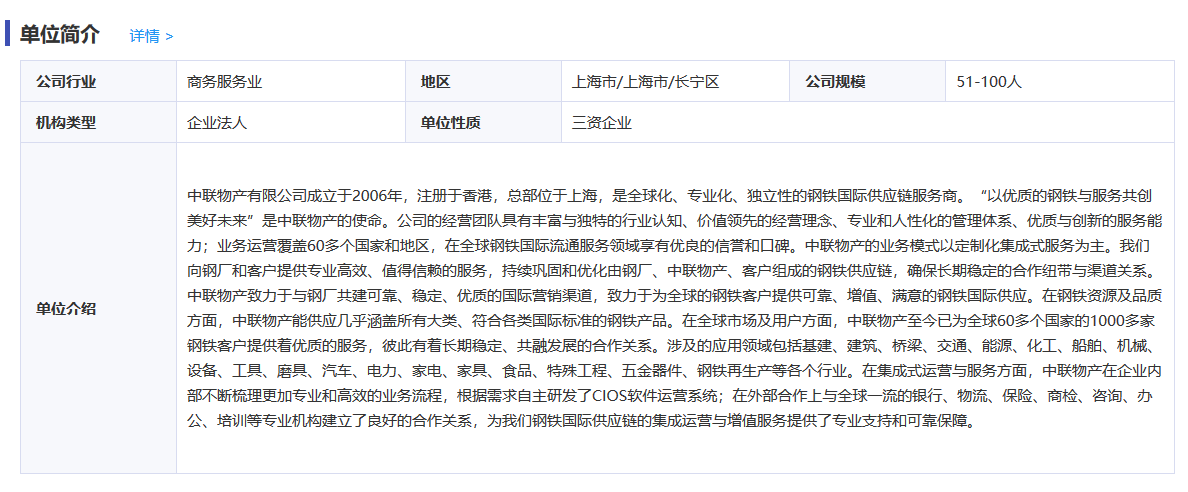The width and height of the screenshot is (1188, 492).
Task: Click the 51-100人 company size value
Action: (989, 82)
